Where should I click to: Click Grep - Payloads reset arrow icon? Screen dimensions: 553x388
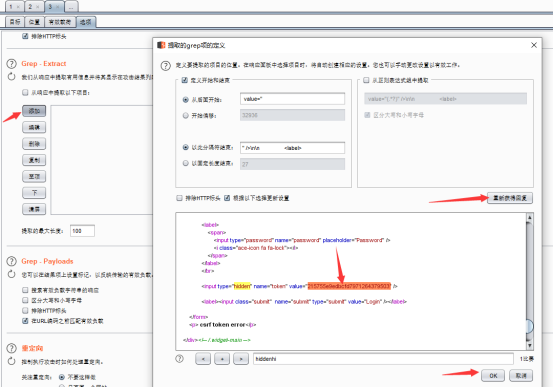(11, 274)
